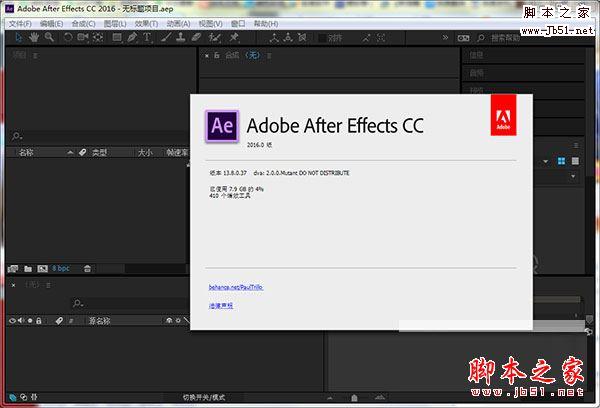Select the Pen tool
The height and width of the screenshot is (408, 600).
tap(132, 37)
